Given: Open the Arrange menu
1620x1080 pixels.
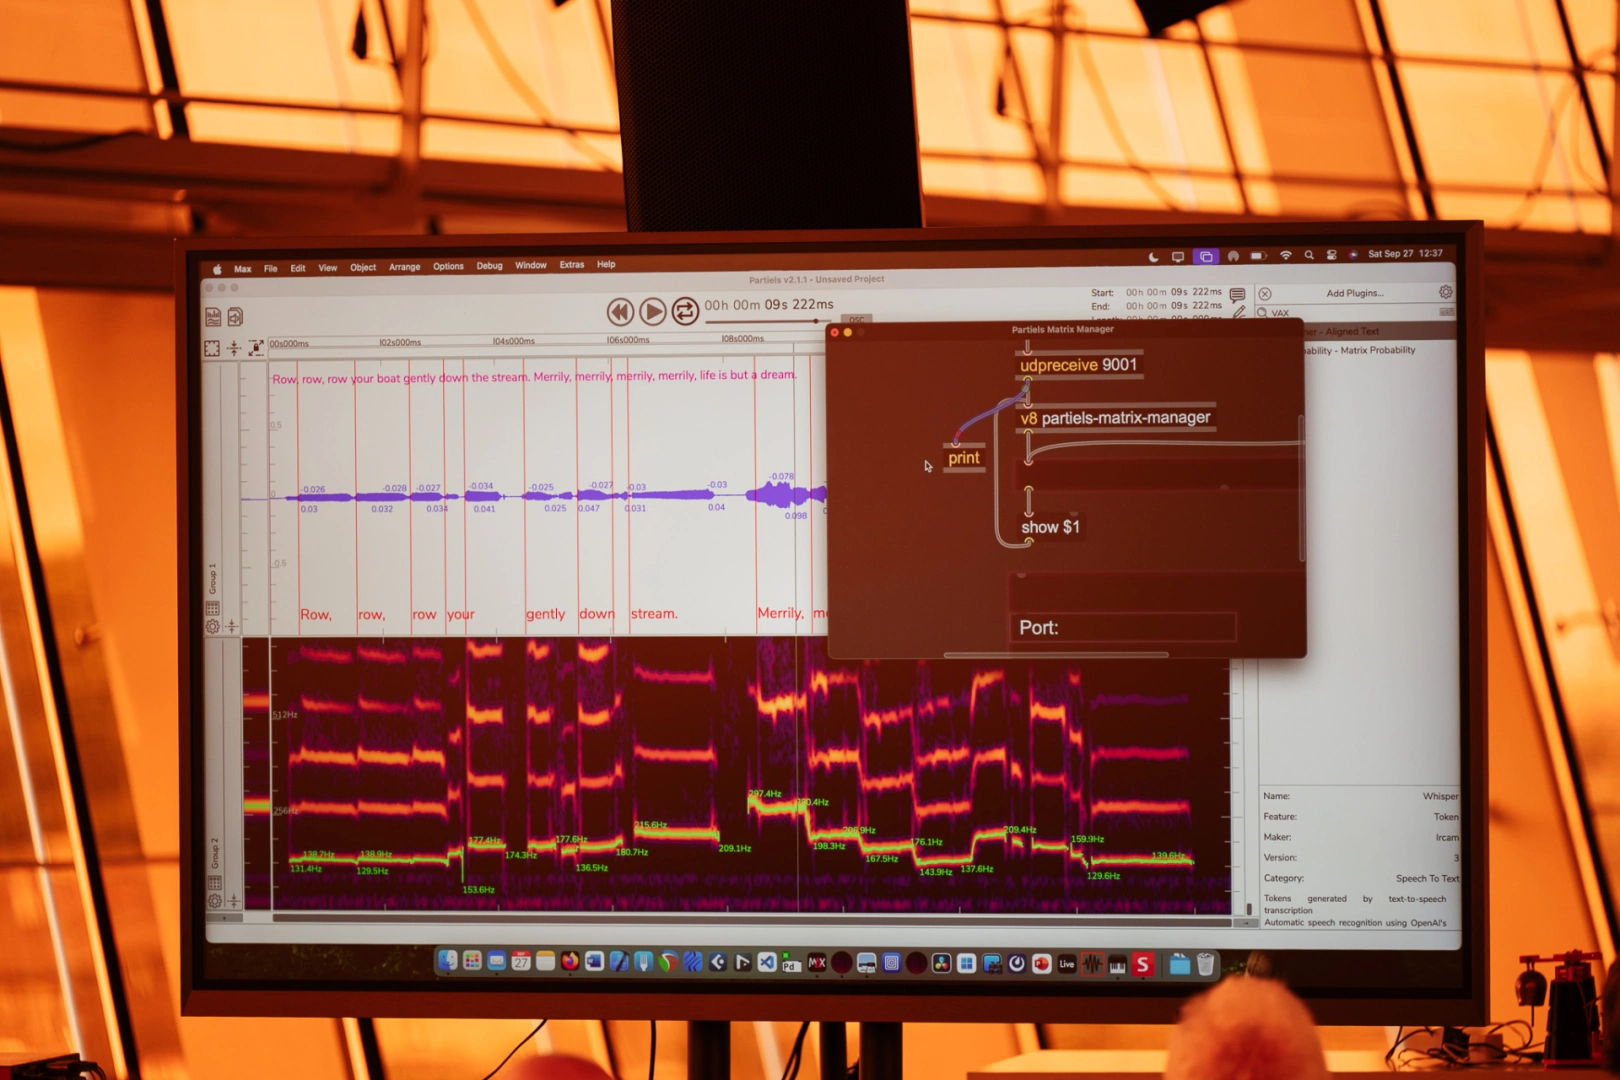Looking at the screenshot, I should click(404, 267).
